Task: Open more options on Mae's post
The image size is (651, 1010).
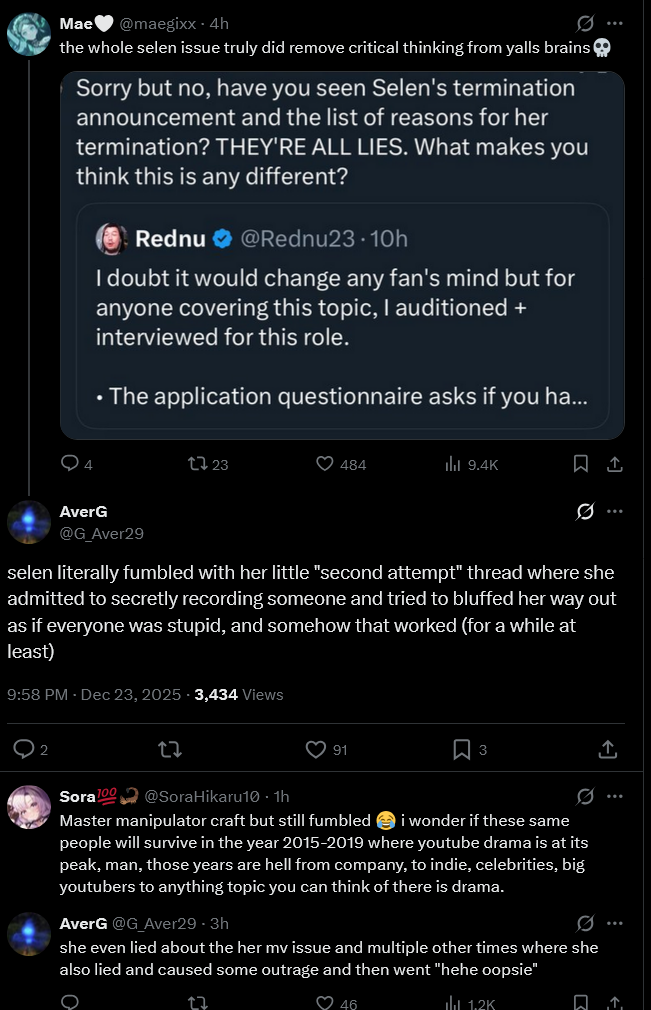Action: 615,23
